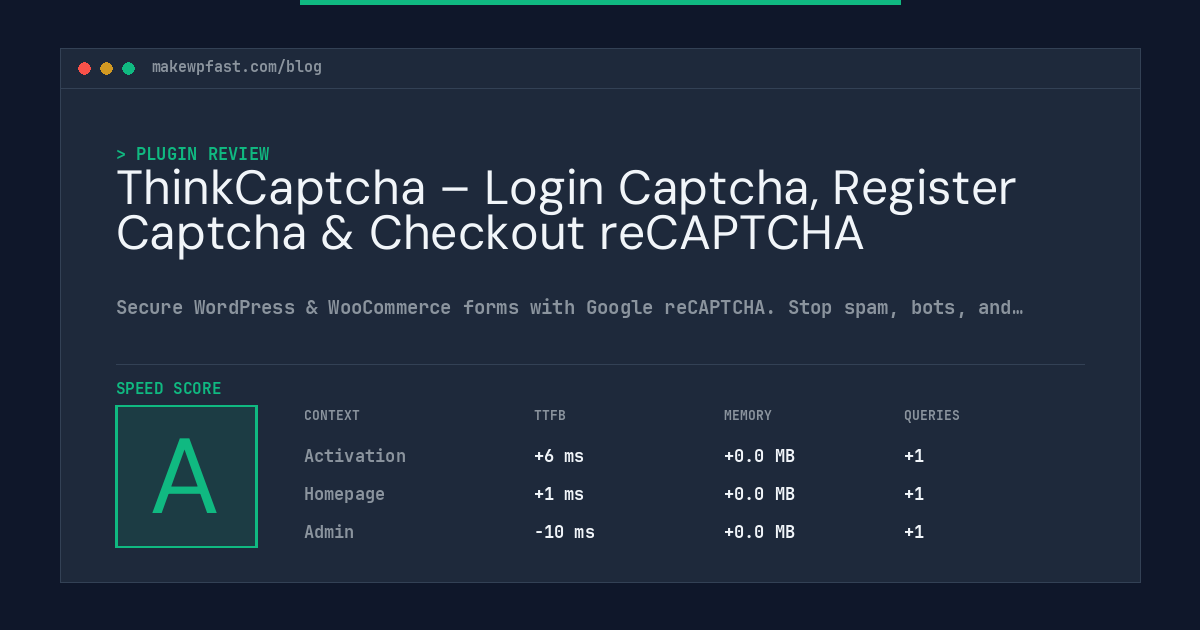The image size is (1200, 630).
Task: Click the CONTEXT column header
Action: click(x=332, y=415)
